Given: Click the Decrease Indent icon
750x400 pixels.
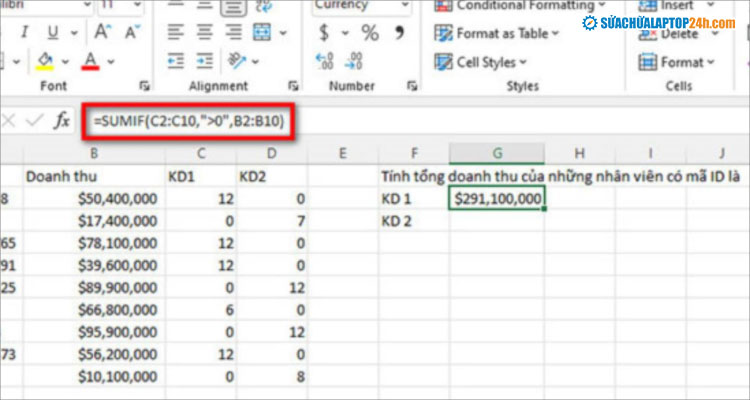Looking at the screenshot, I should click(x=176, y=61).
